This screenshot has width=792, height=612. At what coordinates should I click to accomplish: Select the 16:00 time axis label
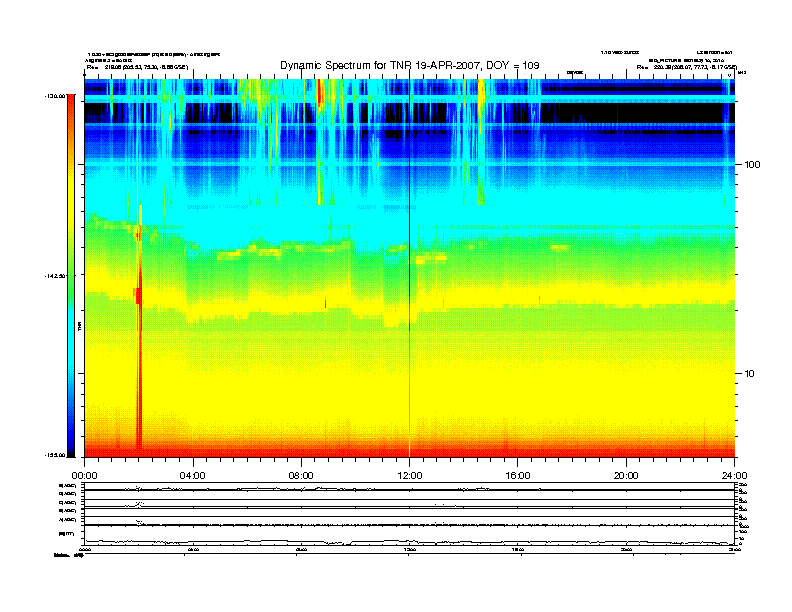click(518, 476)
